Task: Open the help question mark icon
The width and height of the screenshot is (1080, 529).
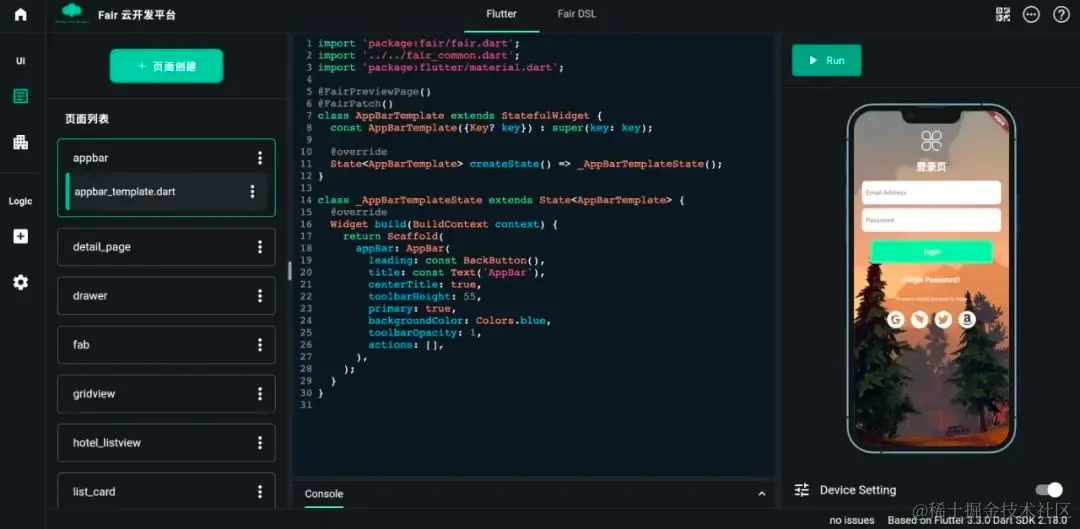Action: 1061,14
